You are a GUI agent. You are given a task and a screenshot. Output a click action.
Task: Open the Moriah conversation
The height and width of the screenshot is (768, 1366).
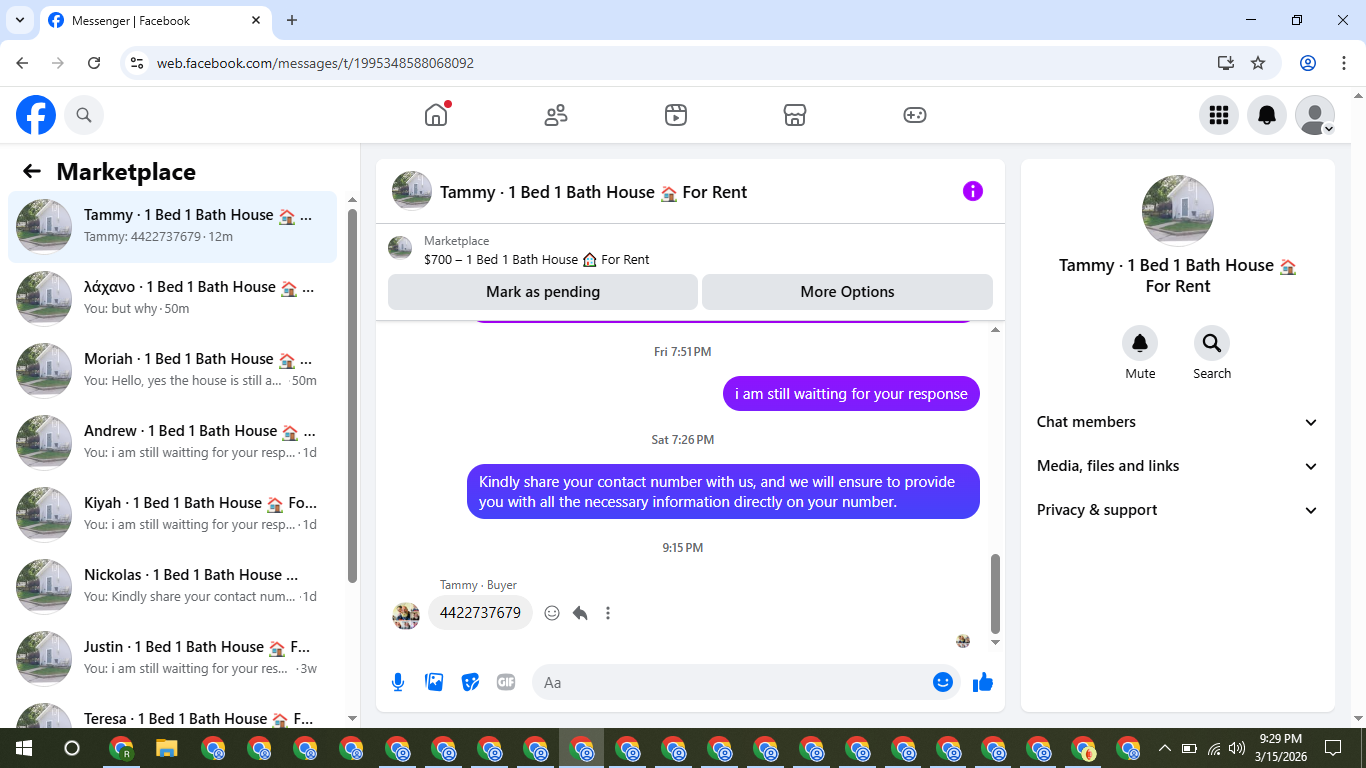coord(173,371)
